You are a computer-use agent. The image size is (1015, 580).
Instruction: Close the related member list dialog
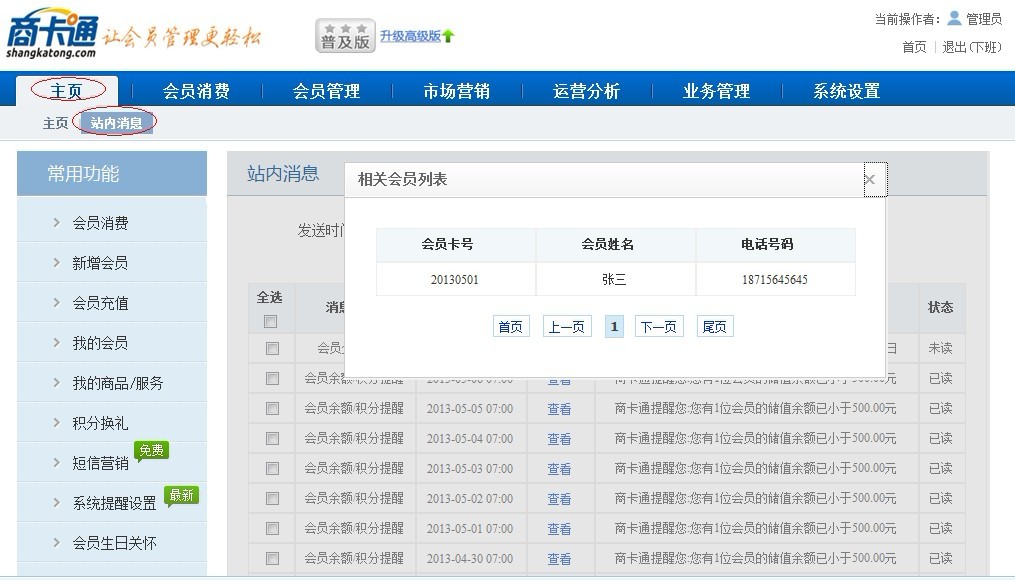click(869, 179)
